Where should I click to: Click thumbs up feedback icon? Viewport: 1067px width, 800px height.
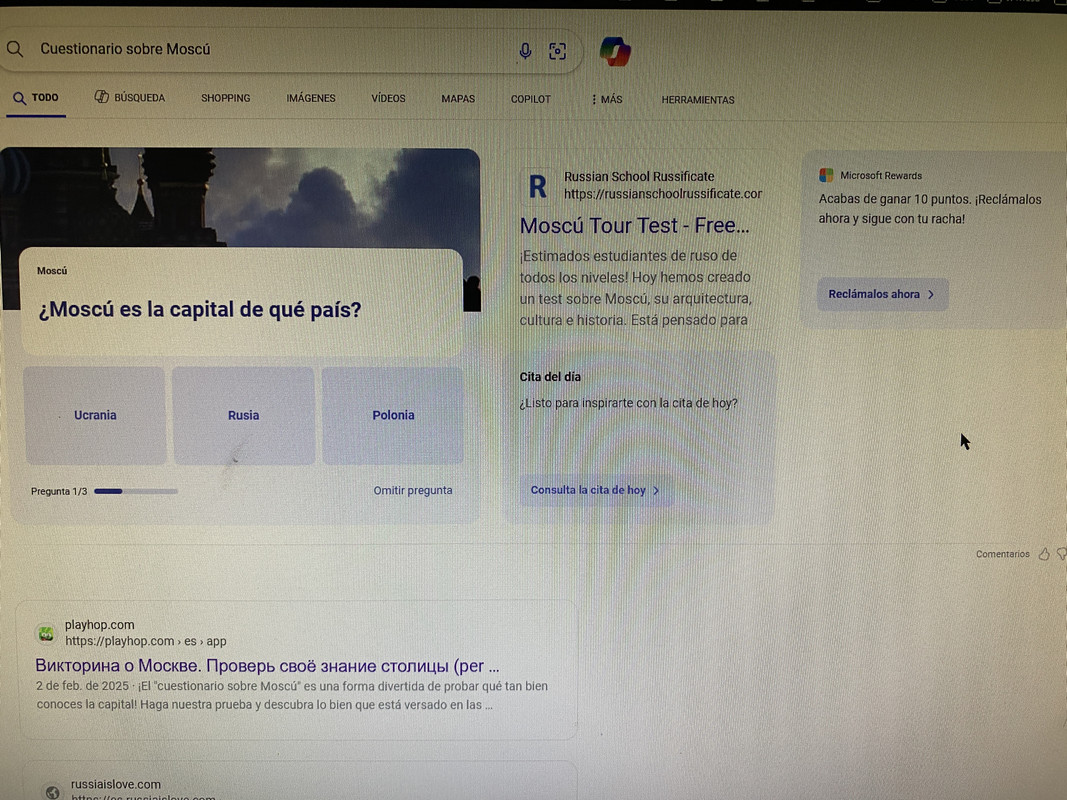coord(1044,554)
